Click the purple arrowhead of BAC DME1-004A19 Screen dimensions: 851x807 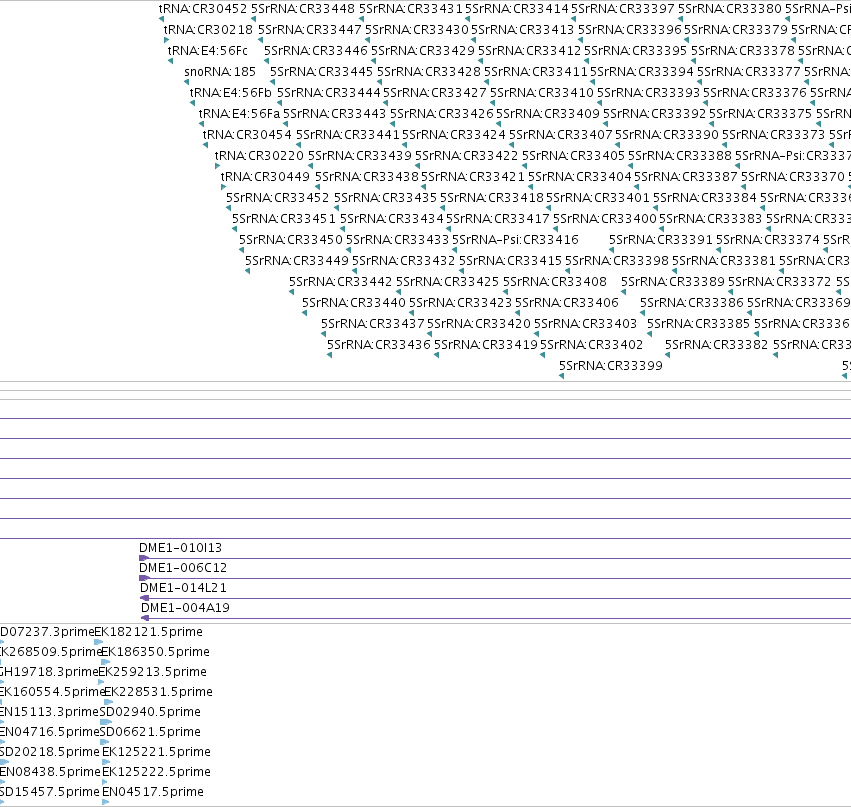click(x=145, y=618)
